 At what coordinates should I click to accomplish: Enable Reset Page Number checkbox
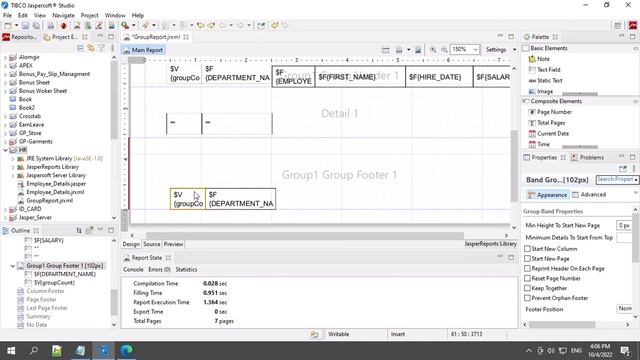tap(527, 278)
